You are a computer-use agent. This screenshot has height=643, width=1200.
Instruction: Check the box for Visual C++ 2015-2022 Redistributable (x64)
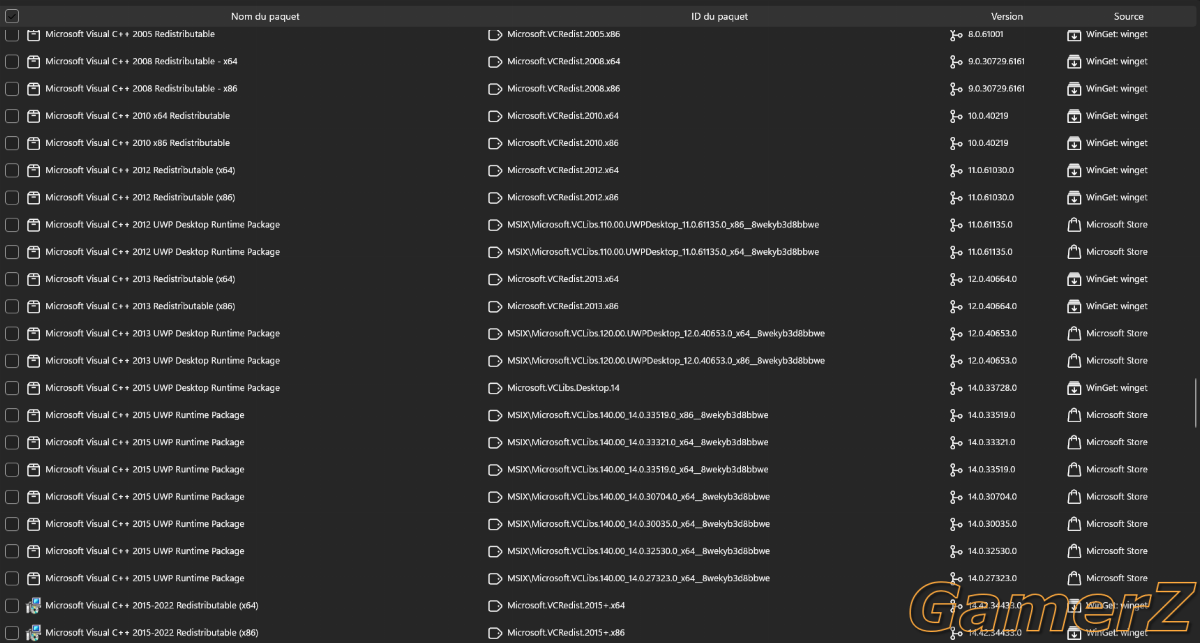click(x=12, y=605)
